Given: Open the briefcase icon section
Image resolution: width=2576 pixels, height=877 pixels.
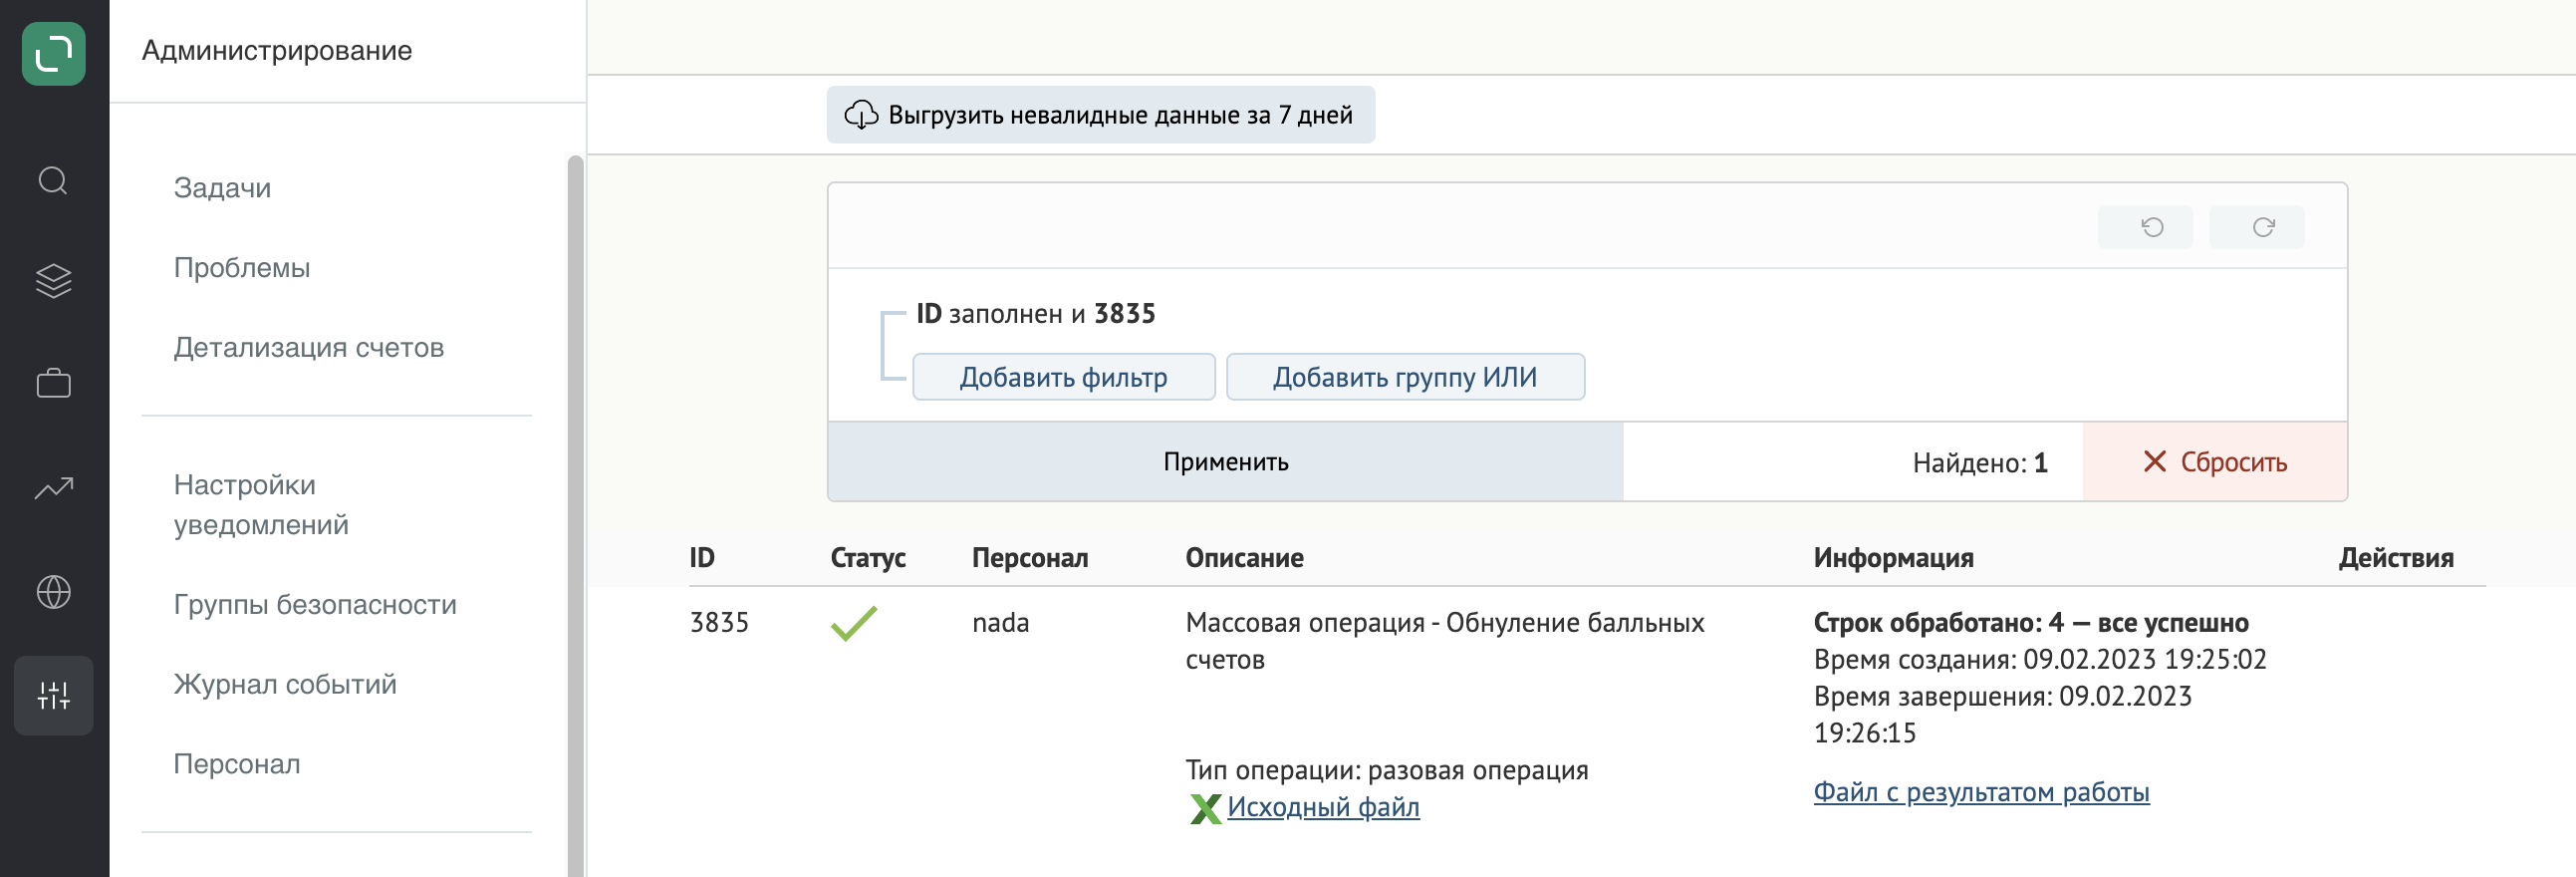Looking at the screenshot, I should click(53, 383).
